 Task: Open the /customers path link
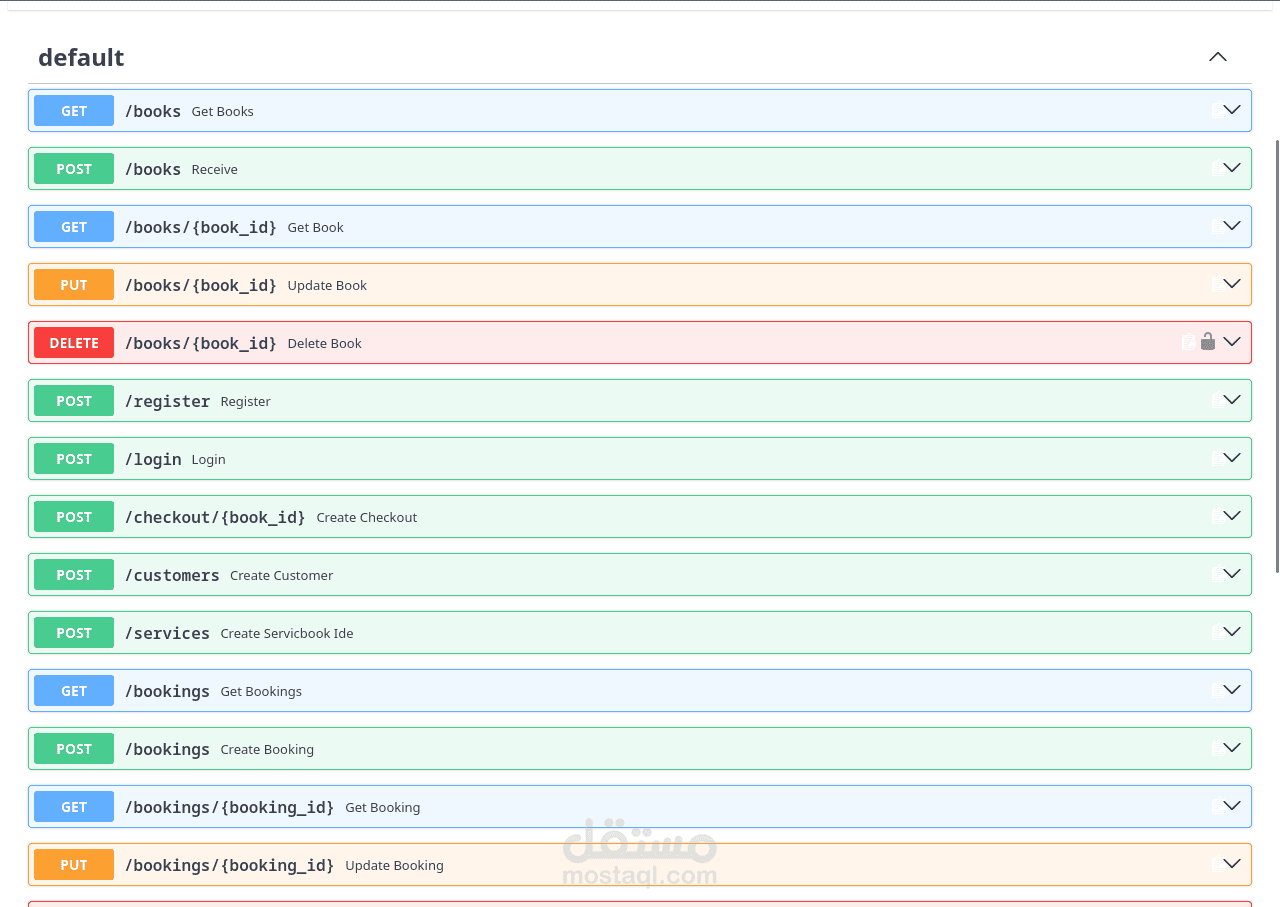pyautogui.click(x=172, y=575)
